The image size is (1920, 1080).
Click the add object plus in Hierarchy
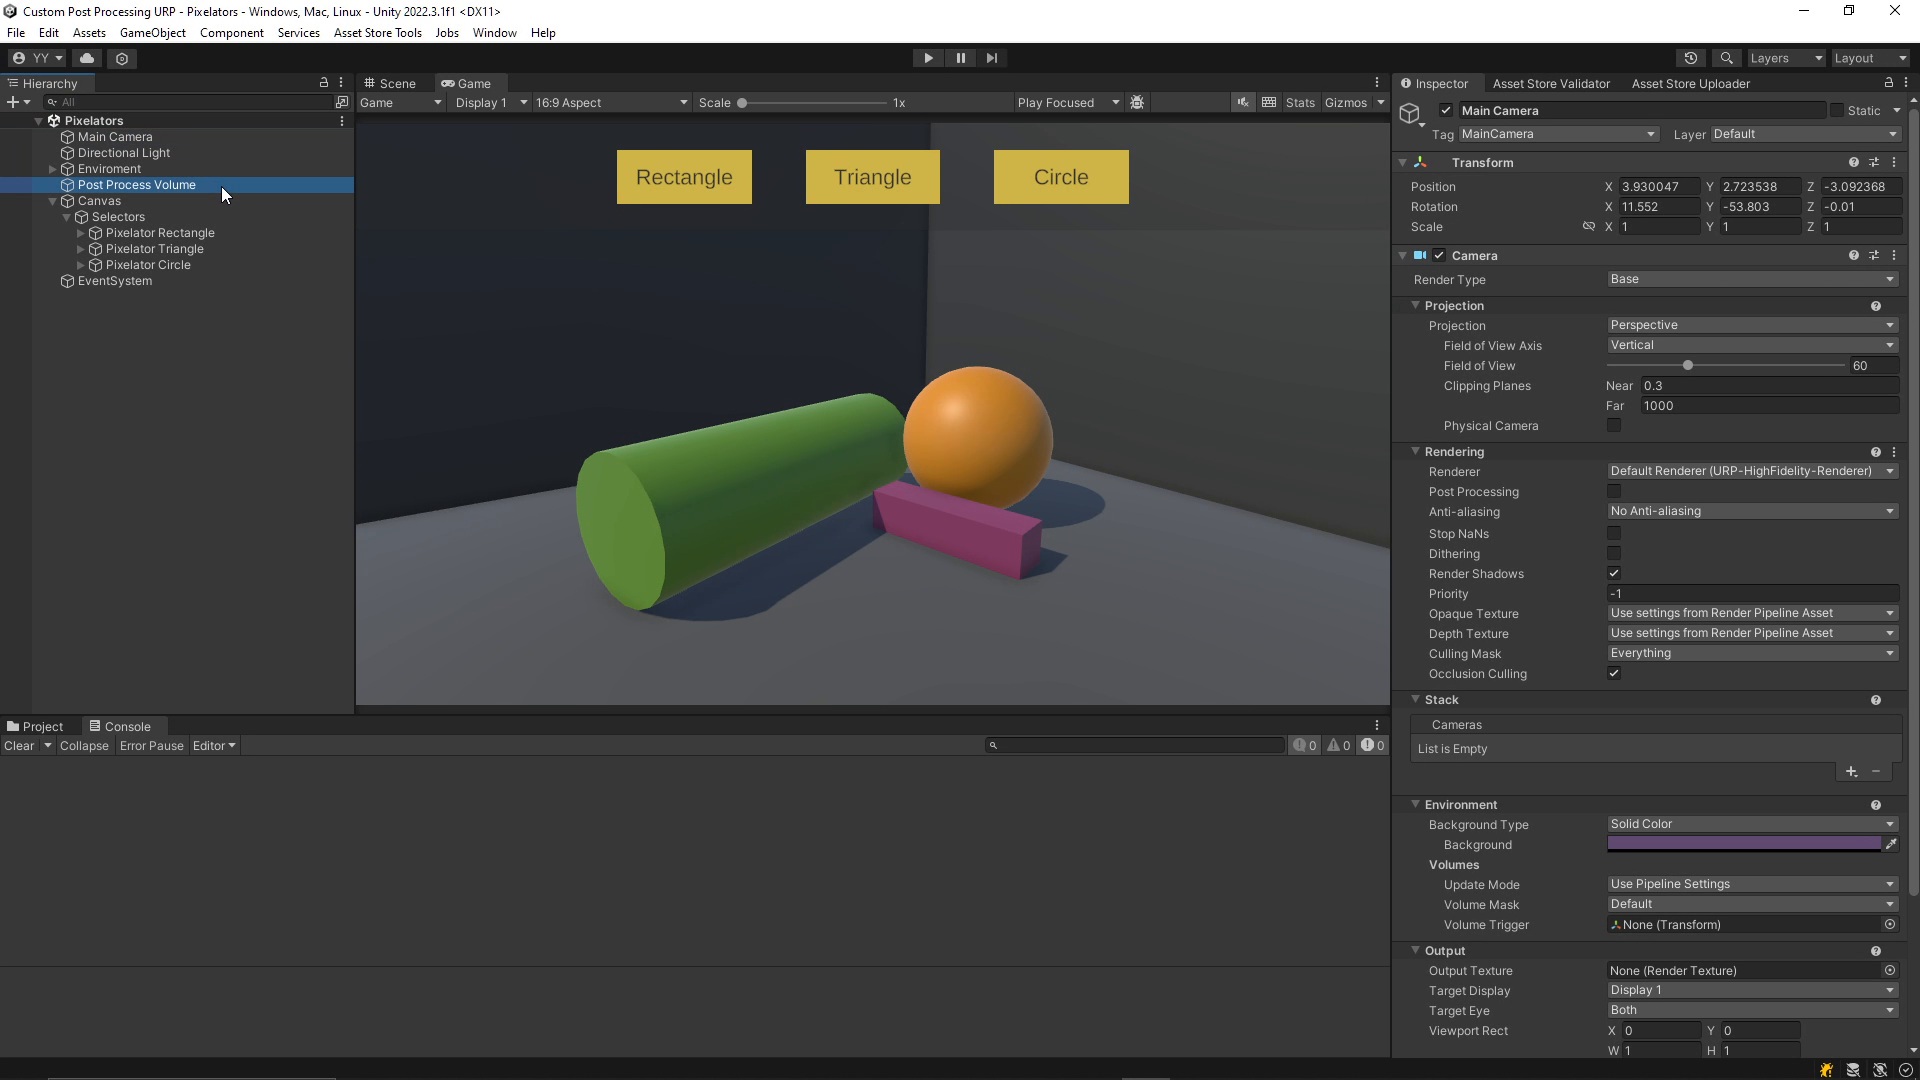point(12,102)
